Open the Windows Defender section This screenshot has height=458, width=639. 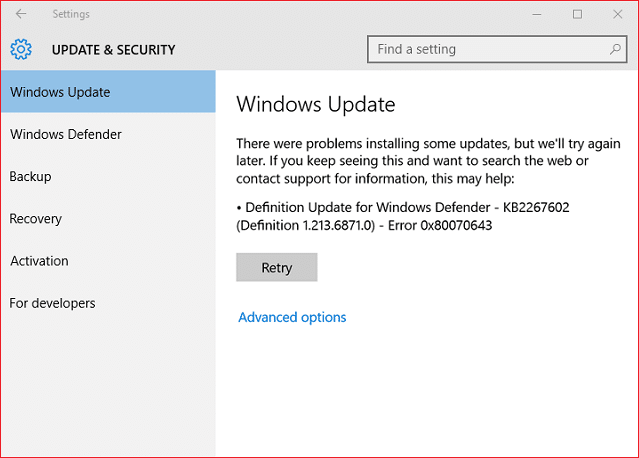(x=66, y=134)
